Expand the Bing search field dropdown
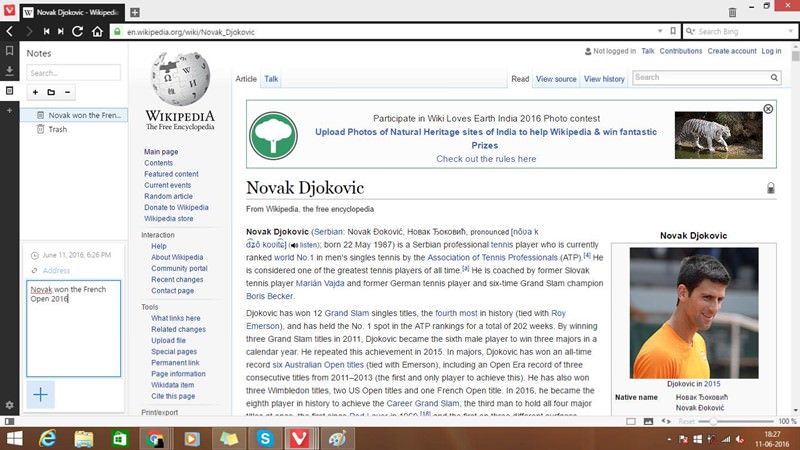The height and width of the screenshot is (450, 800). coord(790,31)
